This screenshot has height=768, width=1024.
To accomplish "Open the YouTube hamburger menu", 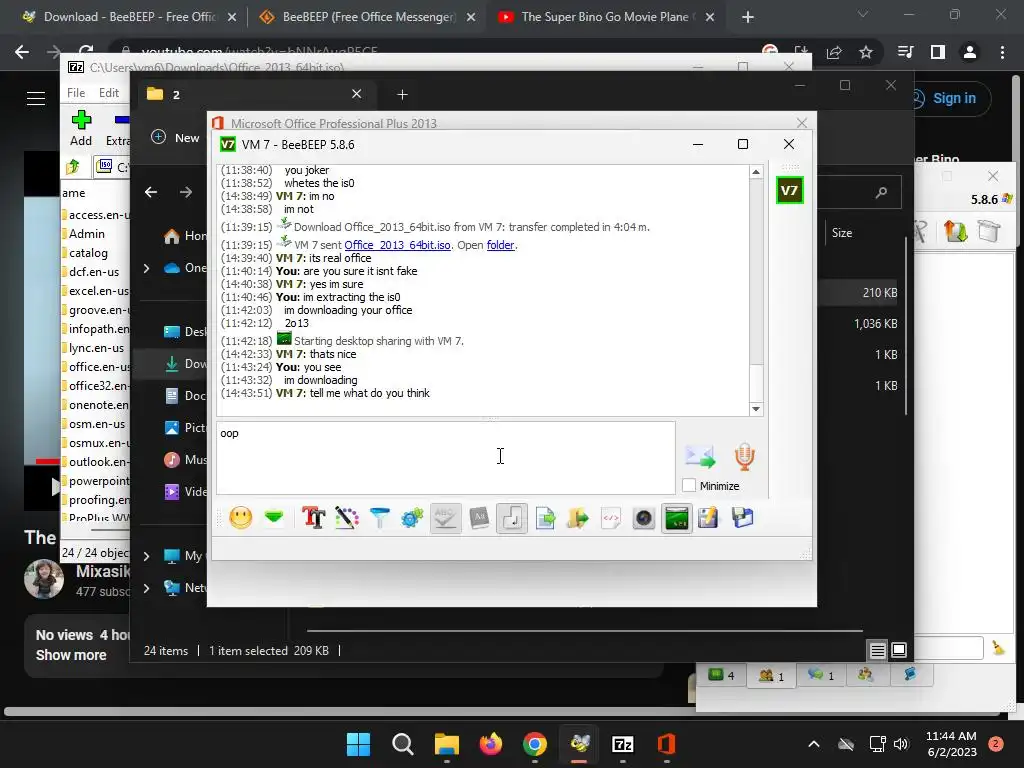I will point(36,99).
